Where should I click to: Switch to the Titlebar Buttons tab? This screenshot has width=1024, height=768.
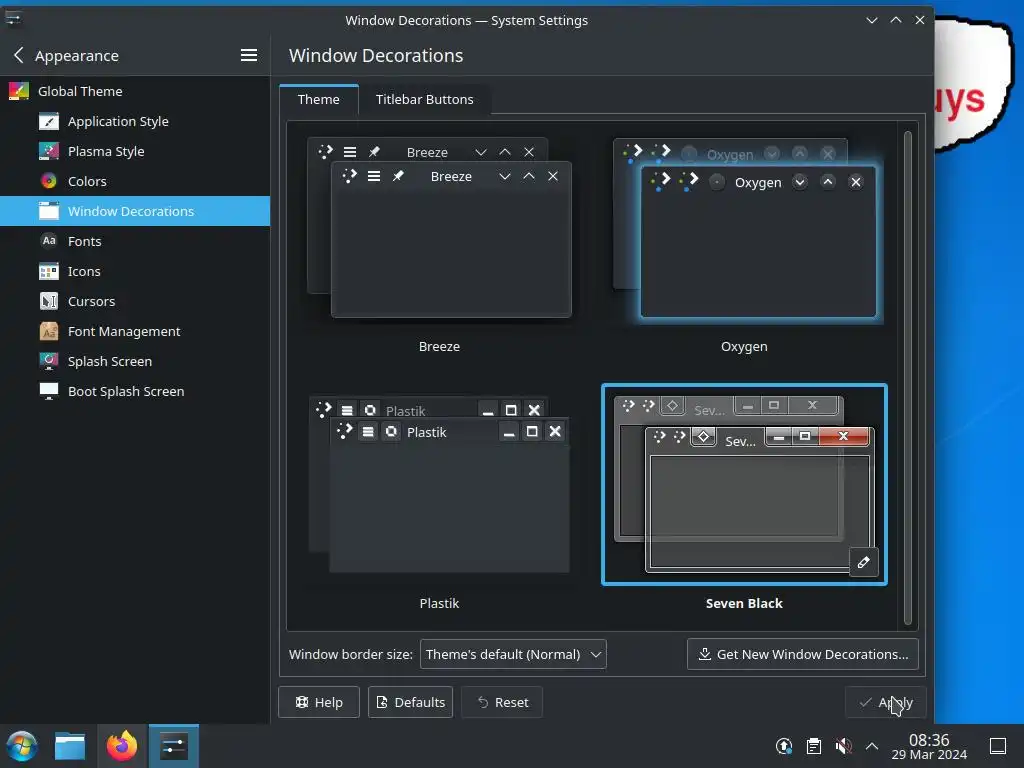tap(424, 99)
